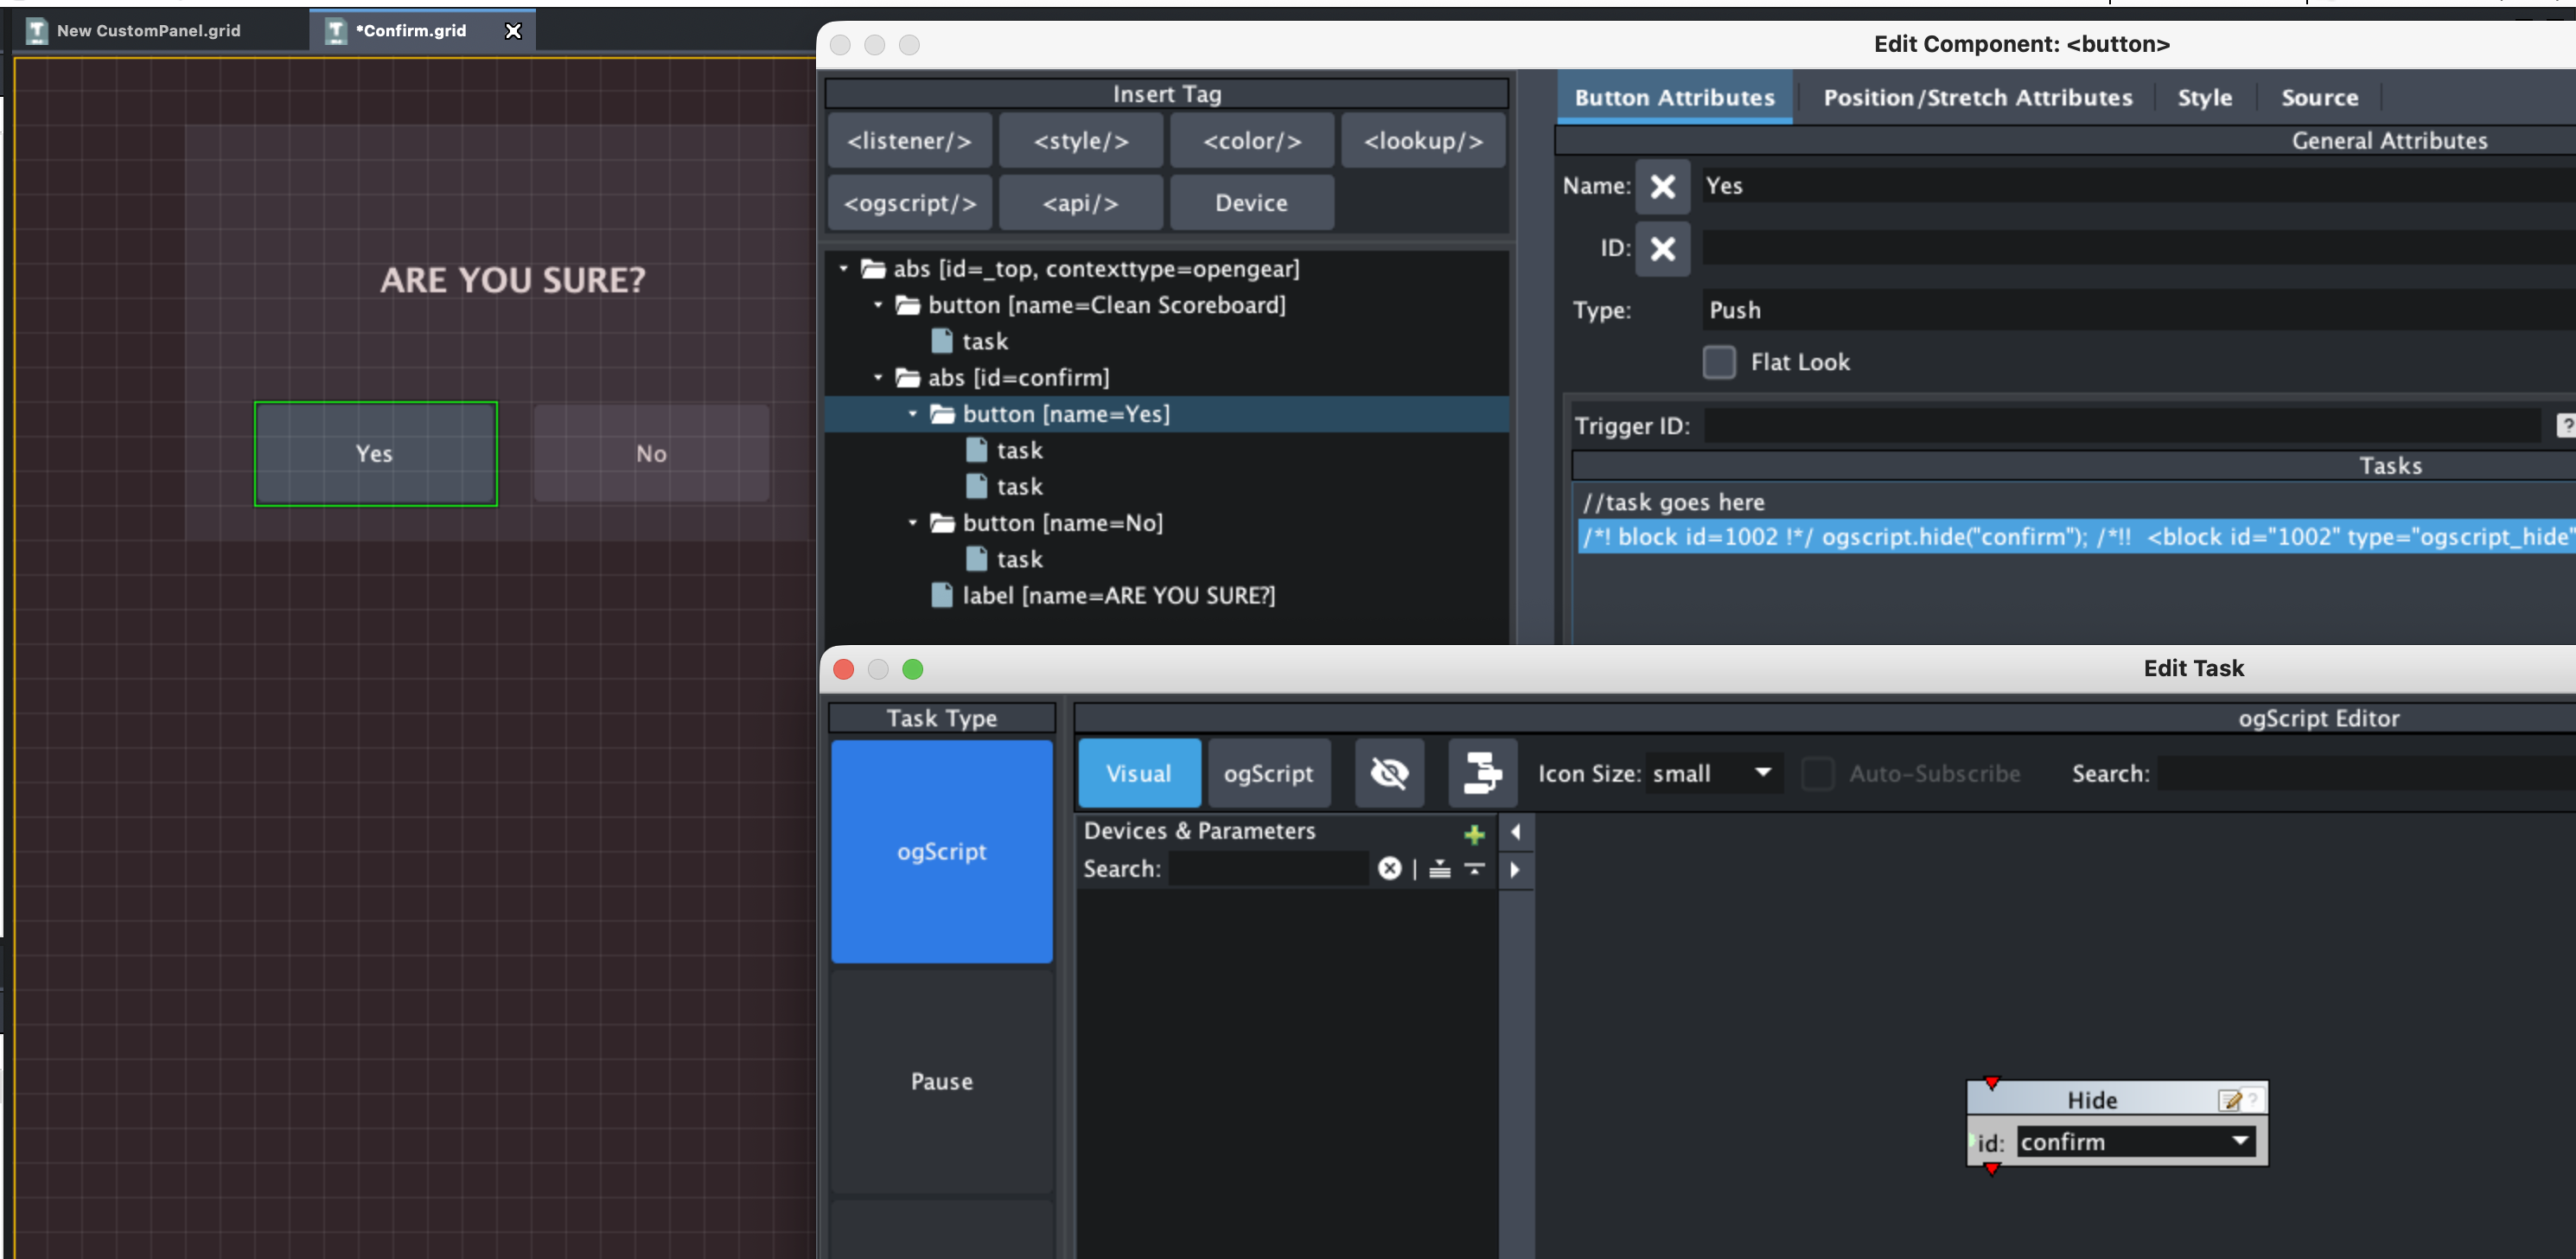The image size is (2576, 1259).
Task: Click X icon next to Name field
Action: click(1662, 186)
